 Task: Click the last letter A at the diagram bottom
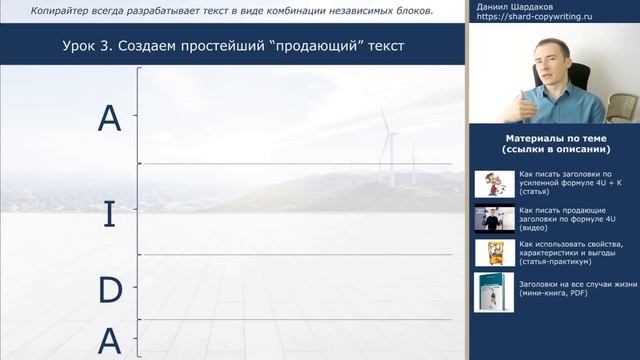pyautogui.click(x=109, y=341)
